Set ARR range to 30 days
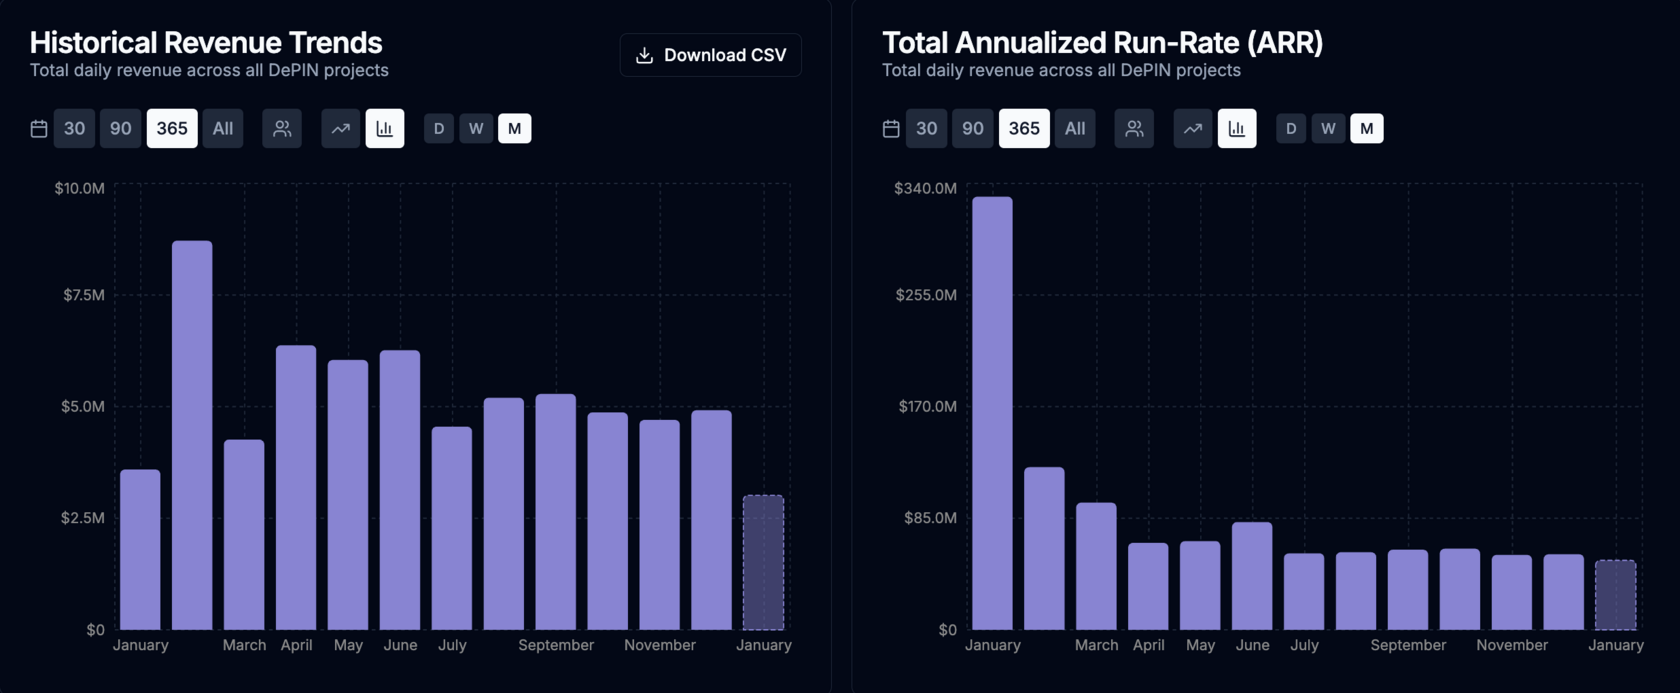Viewport: 1680px width, 693px height. tap(927, 129)
